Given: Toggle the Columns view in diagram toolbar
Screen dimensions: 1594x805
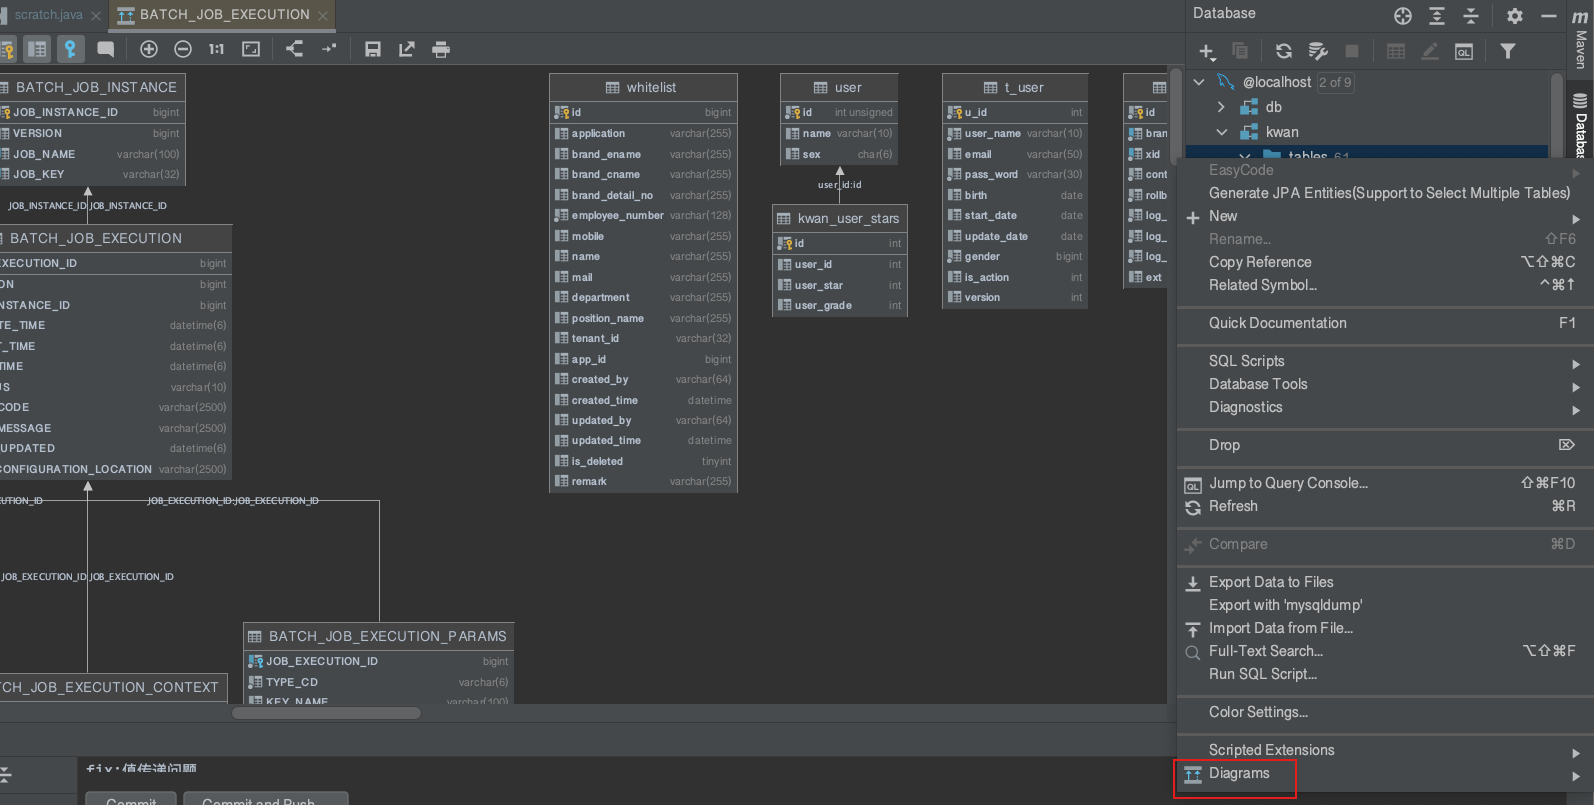Looking at the screenshot, I should coord(37,49).
